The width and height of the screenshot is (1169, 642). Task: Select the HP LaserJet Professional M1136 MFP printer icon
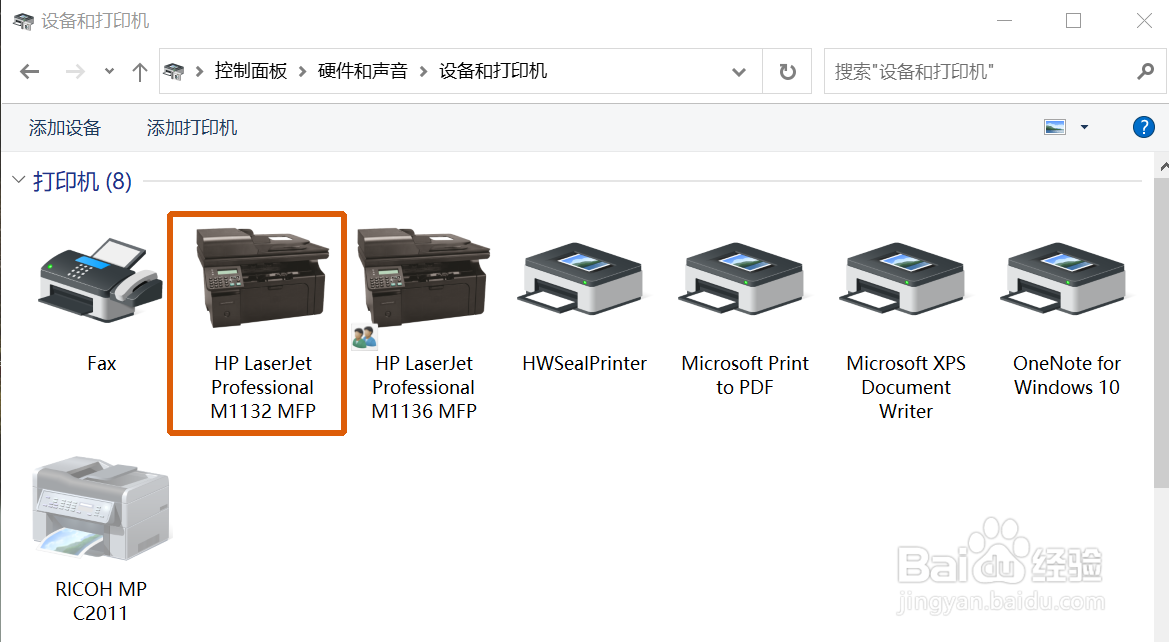tap(423, 278)
